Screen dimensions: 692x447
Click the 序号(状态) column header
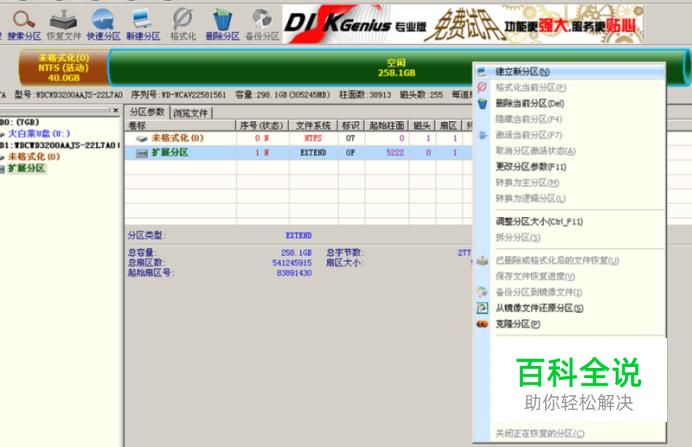262,126
